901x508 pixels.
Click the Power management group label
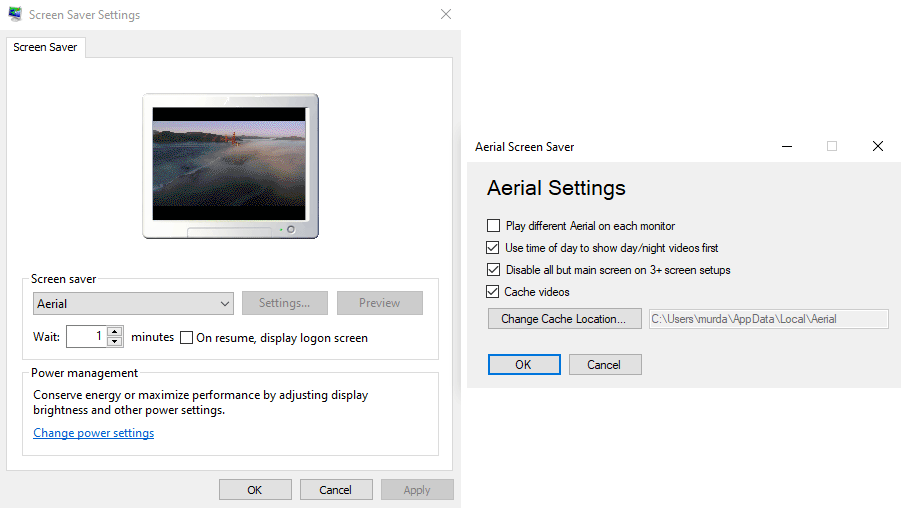click(84, 373)
